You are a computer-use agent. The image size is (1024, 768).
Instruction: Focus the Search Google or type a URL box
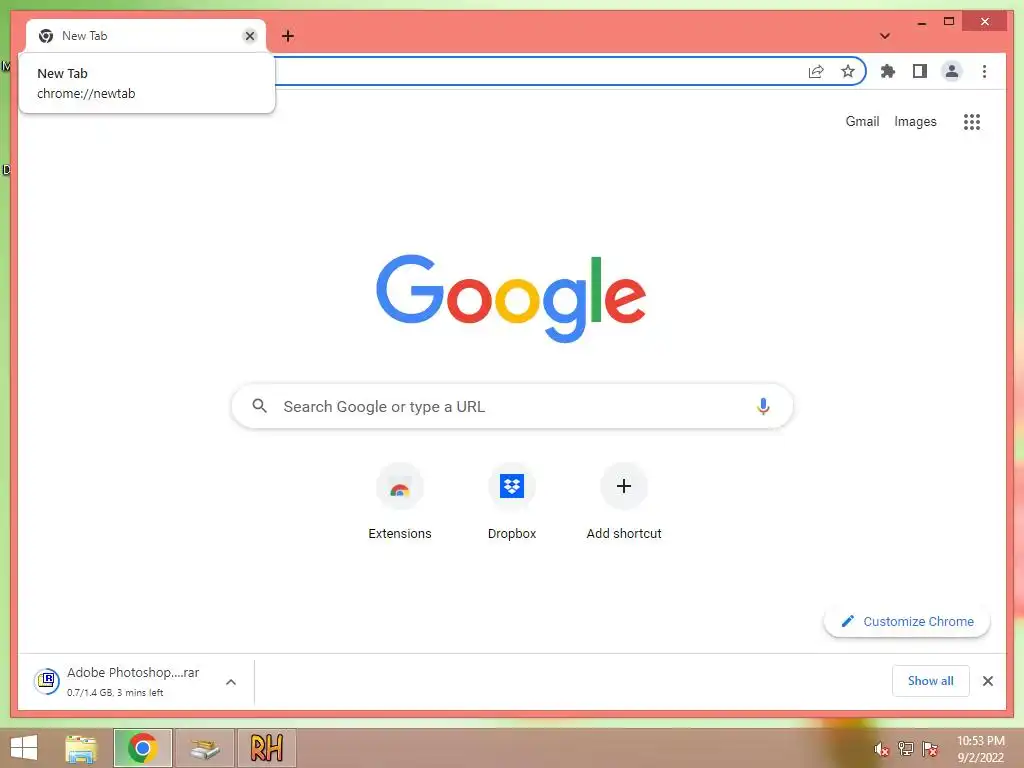point(512,406)
